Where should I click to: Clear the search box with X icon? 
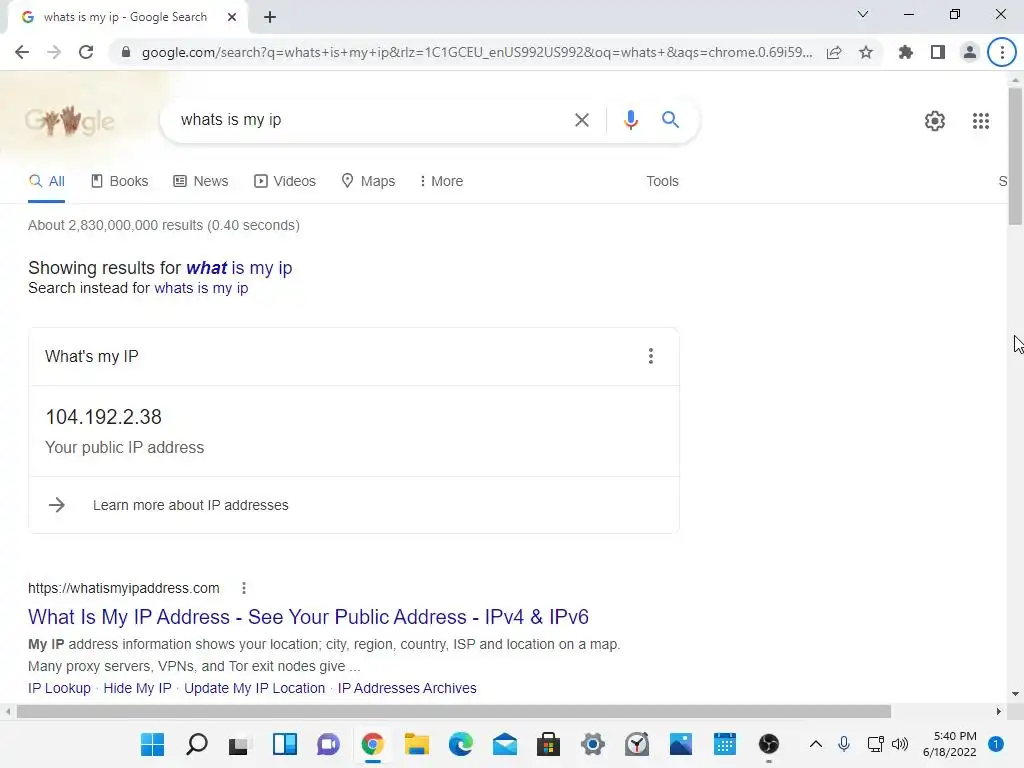coord(581,120)
